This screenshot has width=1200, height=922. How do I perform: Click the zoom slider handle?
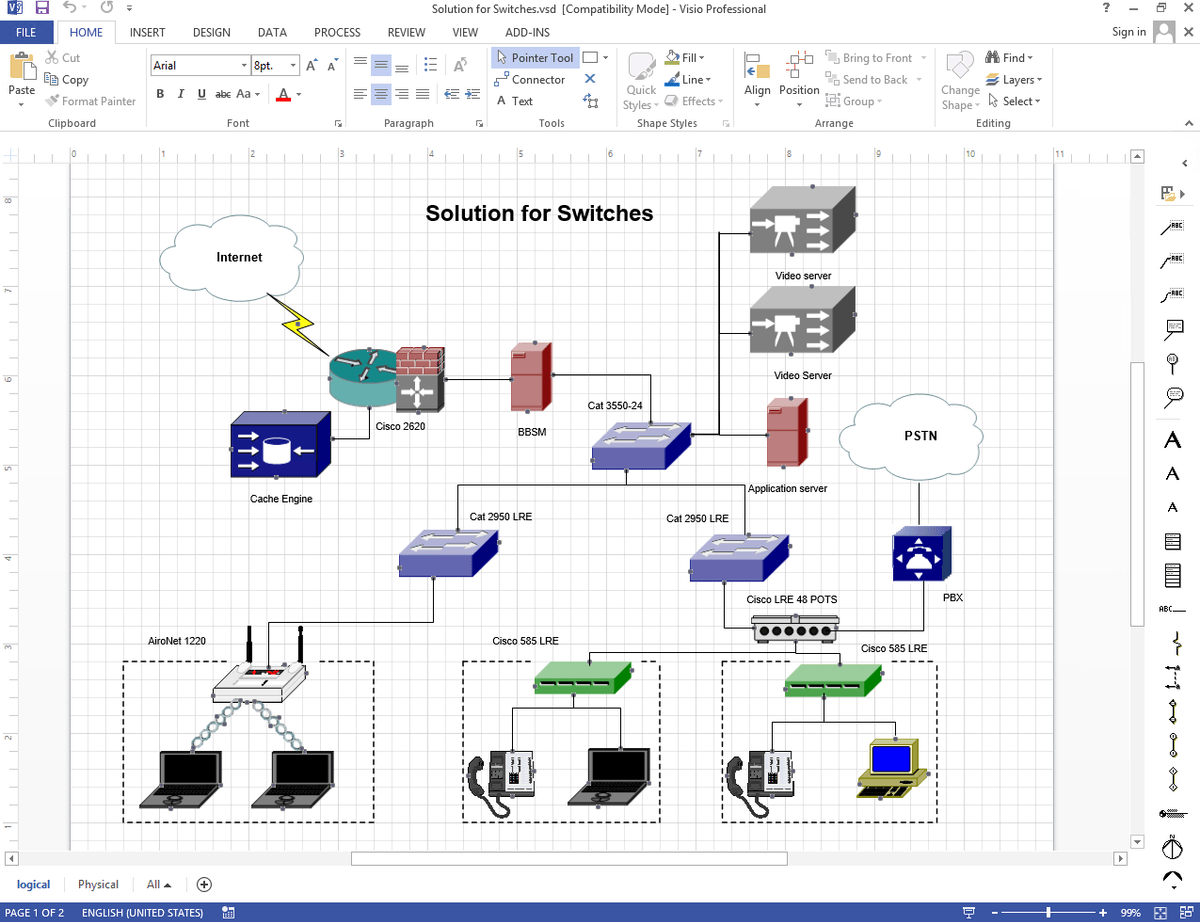click(x=1048, y=912)
